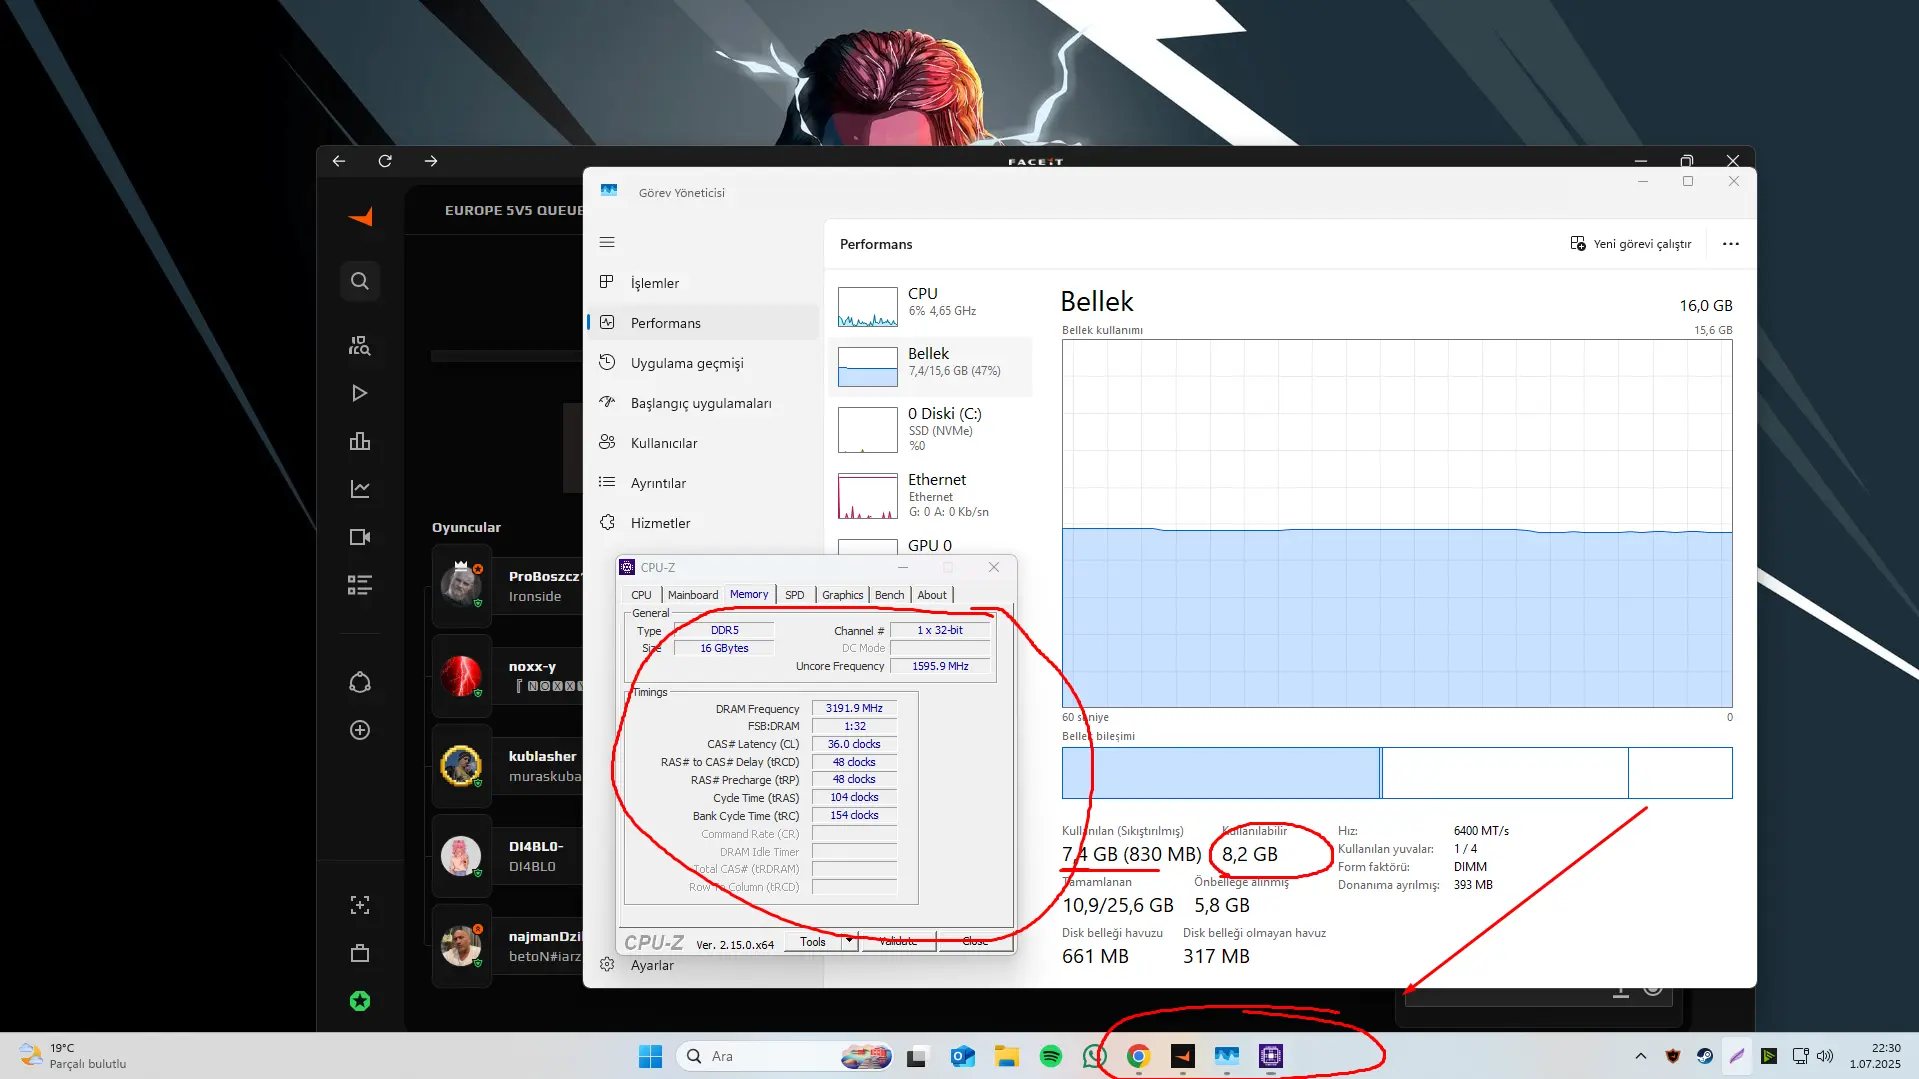
Task: Click the taskbar search box labeled Ara
Action: point(785,1056)
